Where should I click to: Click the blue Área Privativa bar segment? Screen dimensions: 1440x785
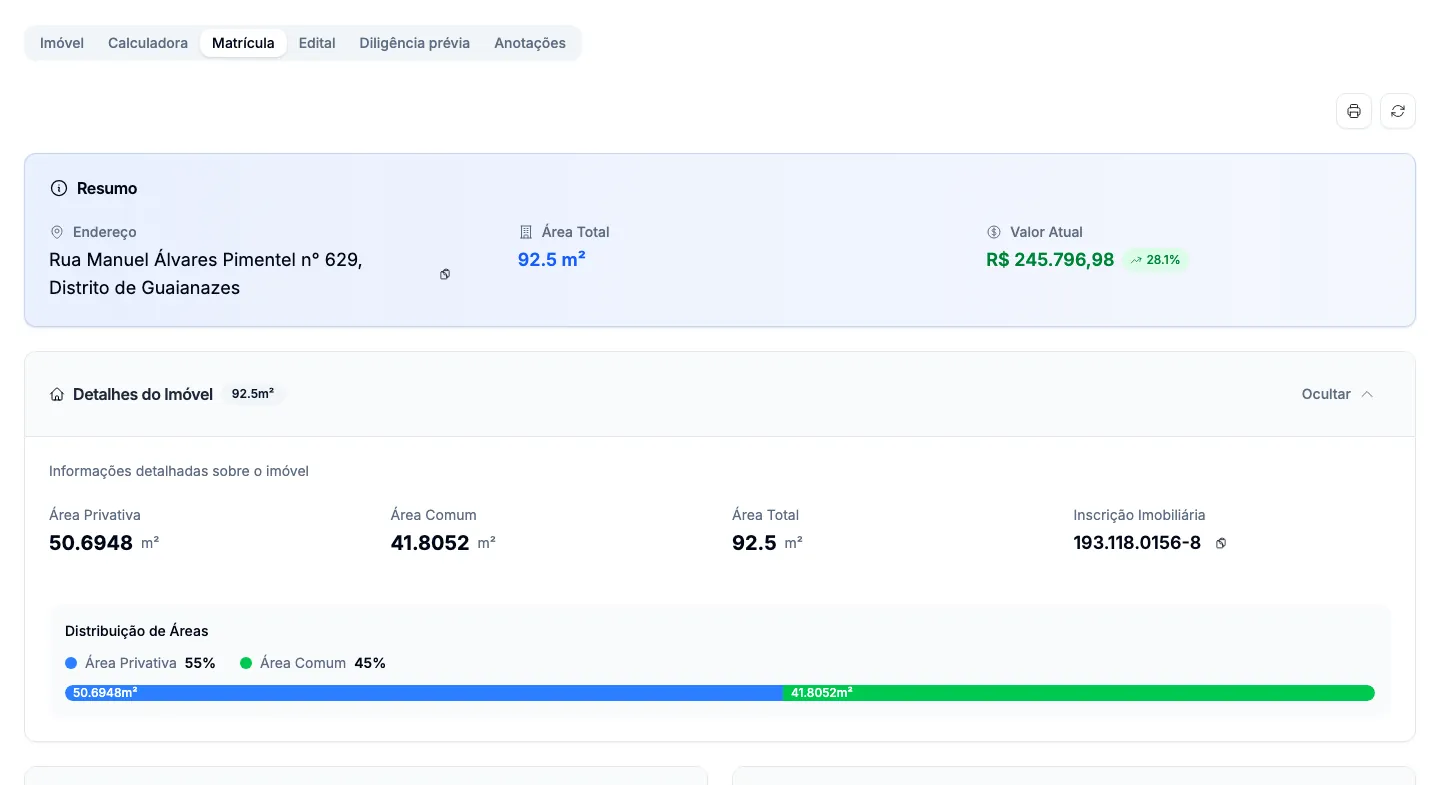pos(424,693)
